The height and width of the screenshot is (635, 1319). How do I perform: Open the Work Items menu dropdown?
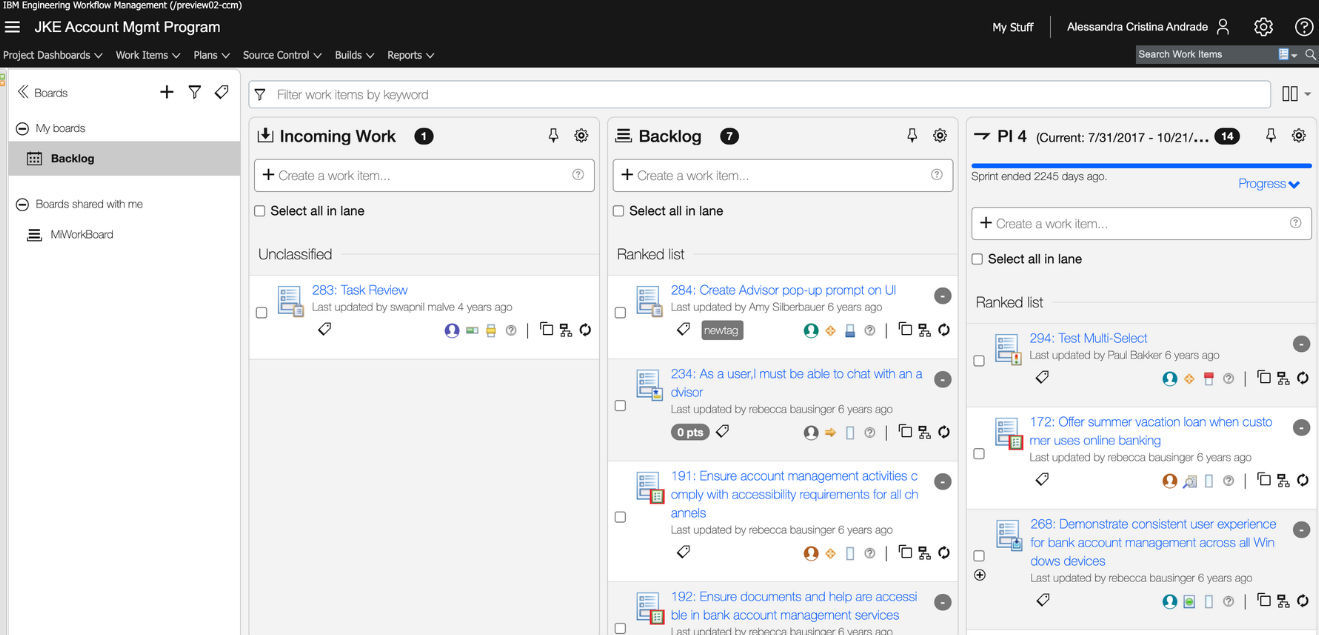146,55
